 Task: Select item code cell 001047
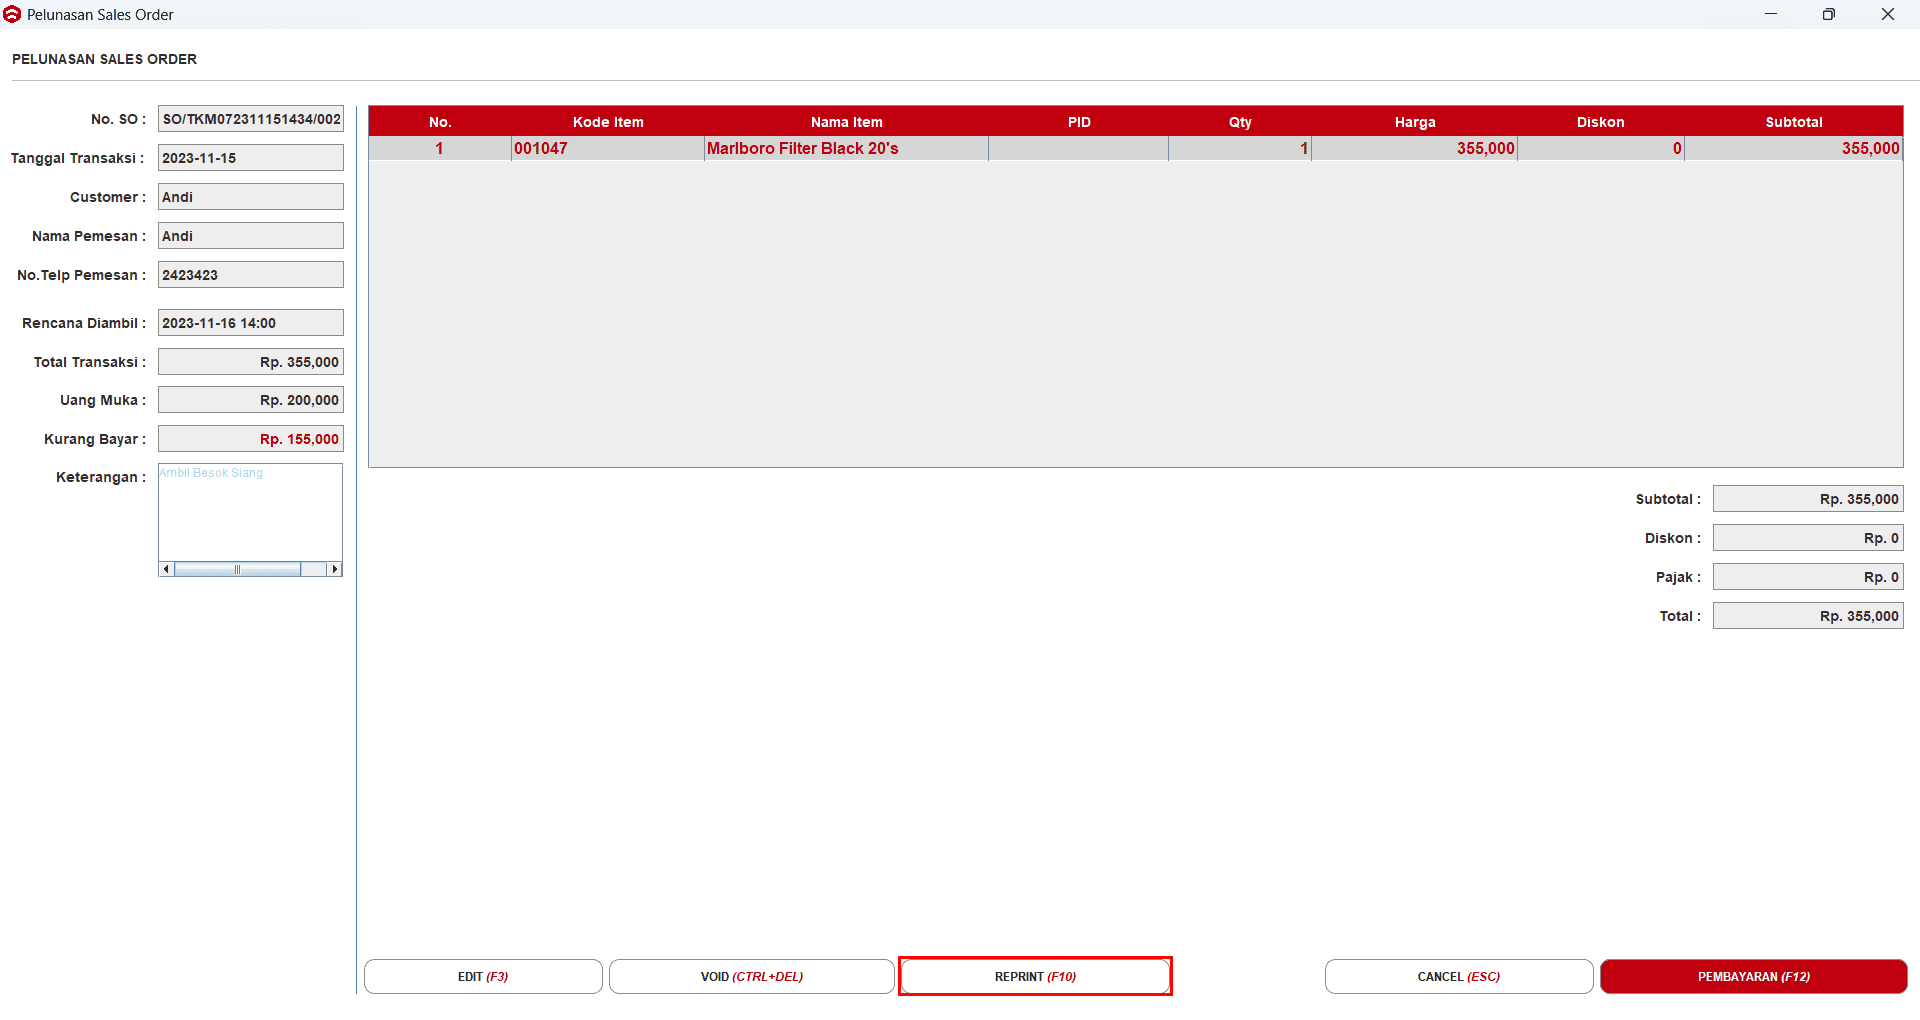pos(608,148)
